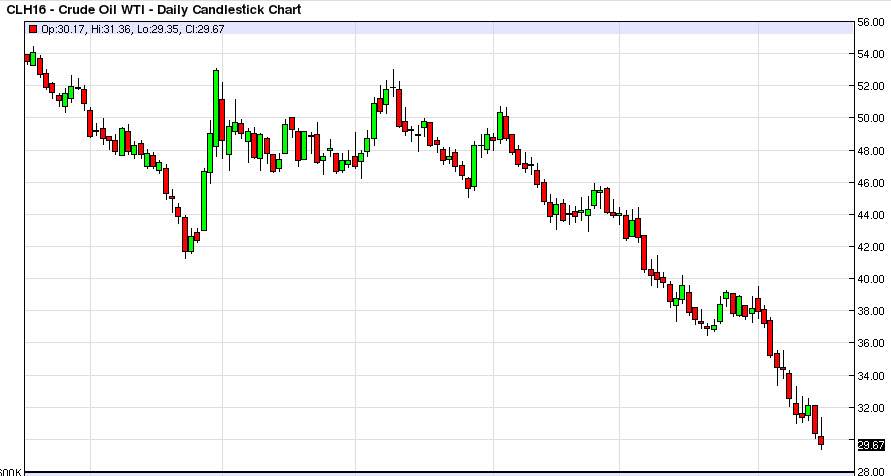Click the 40.00 price axis label
Viewport: 891px width, 476px height.
(871, 279)
